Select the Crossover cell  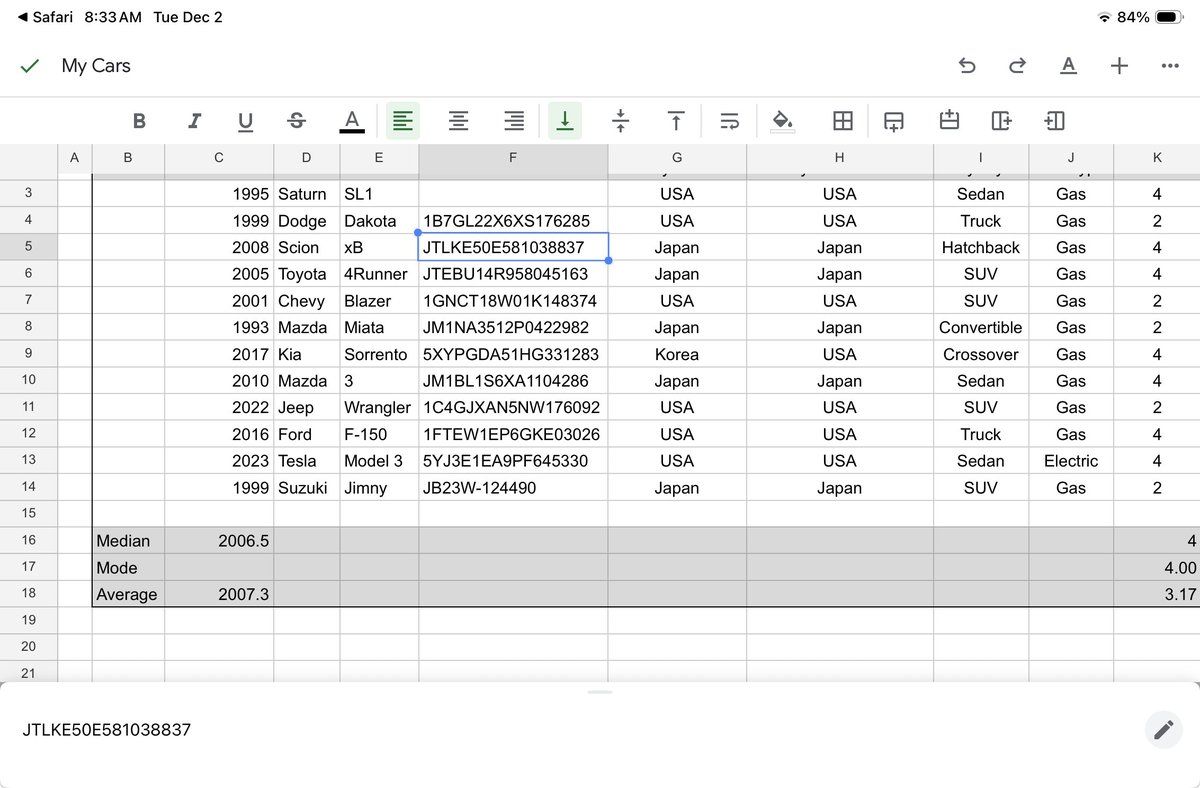[x=980, y=354]
